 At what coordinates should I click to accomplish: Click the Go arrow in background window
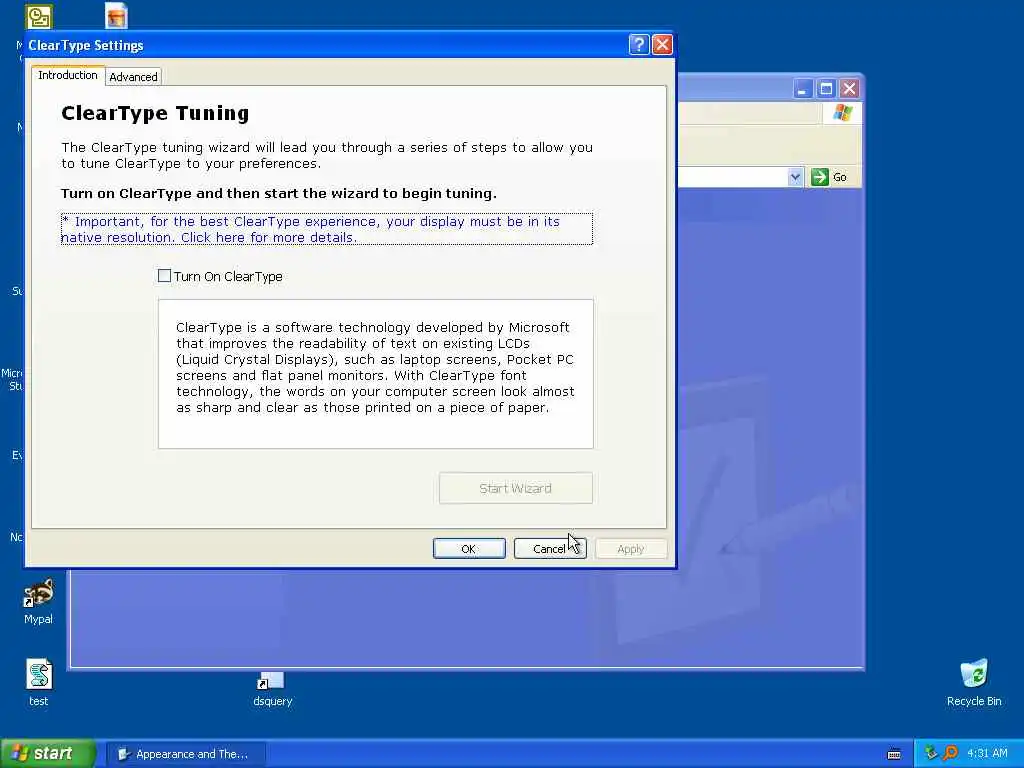point(829,177)
